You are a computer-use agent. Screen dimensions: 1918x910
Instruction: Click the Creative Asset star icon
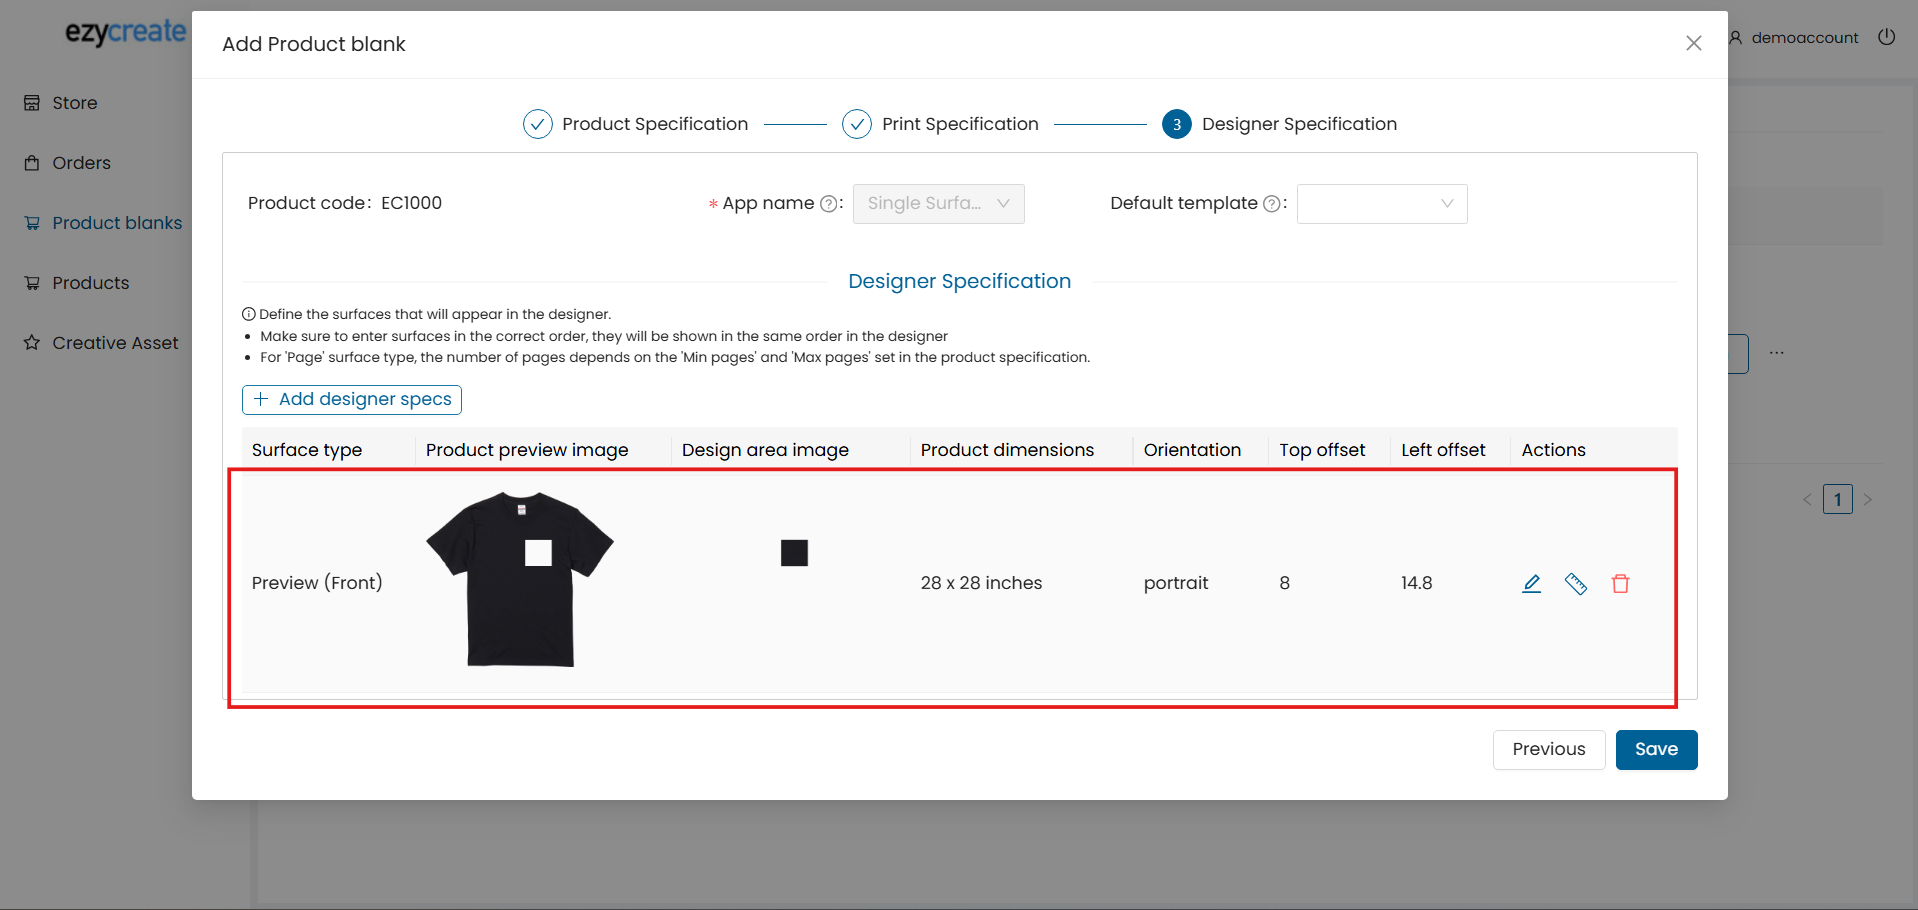pos(32,343)
